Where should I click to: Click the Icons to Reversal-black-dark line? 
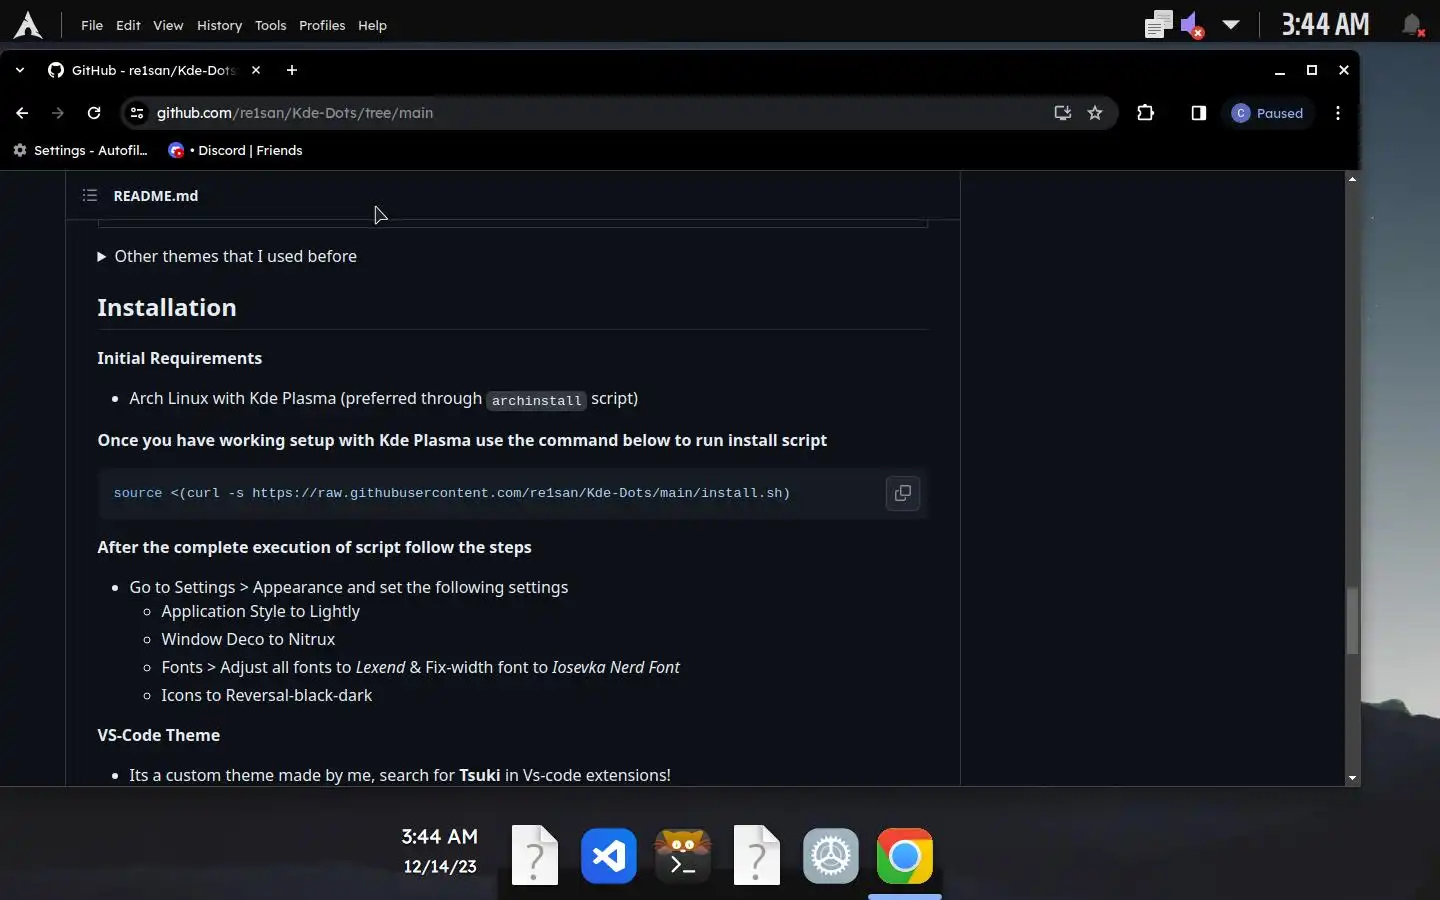tap(266, 695)
